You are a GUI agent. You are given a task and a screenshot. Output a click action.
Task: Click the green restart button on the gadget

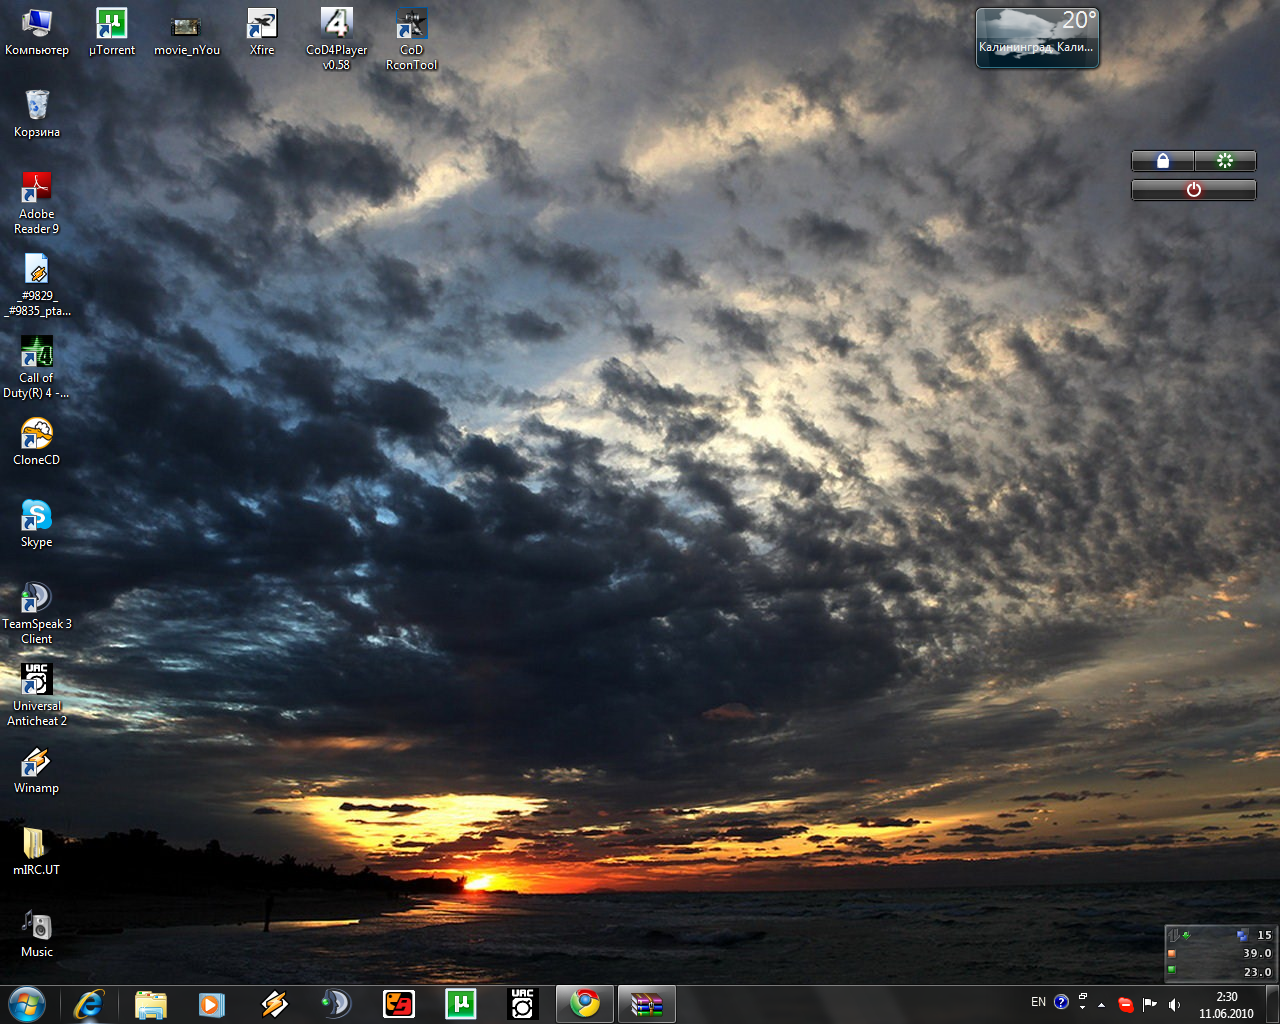pos(1225,161)
